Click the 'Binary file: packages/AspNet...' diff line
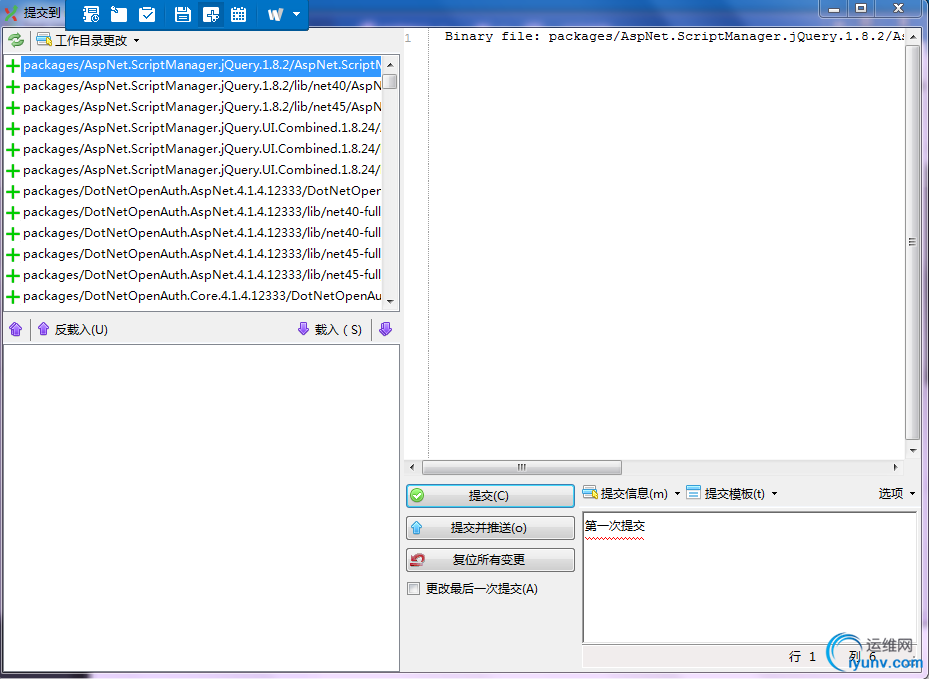Screen dimensions: 929x679 tap(674, 37)
